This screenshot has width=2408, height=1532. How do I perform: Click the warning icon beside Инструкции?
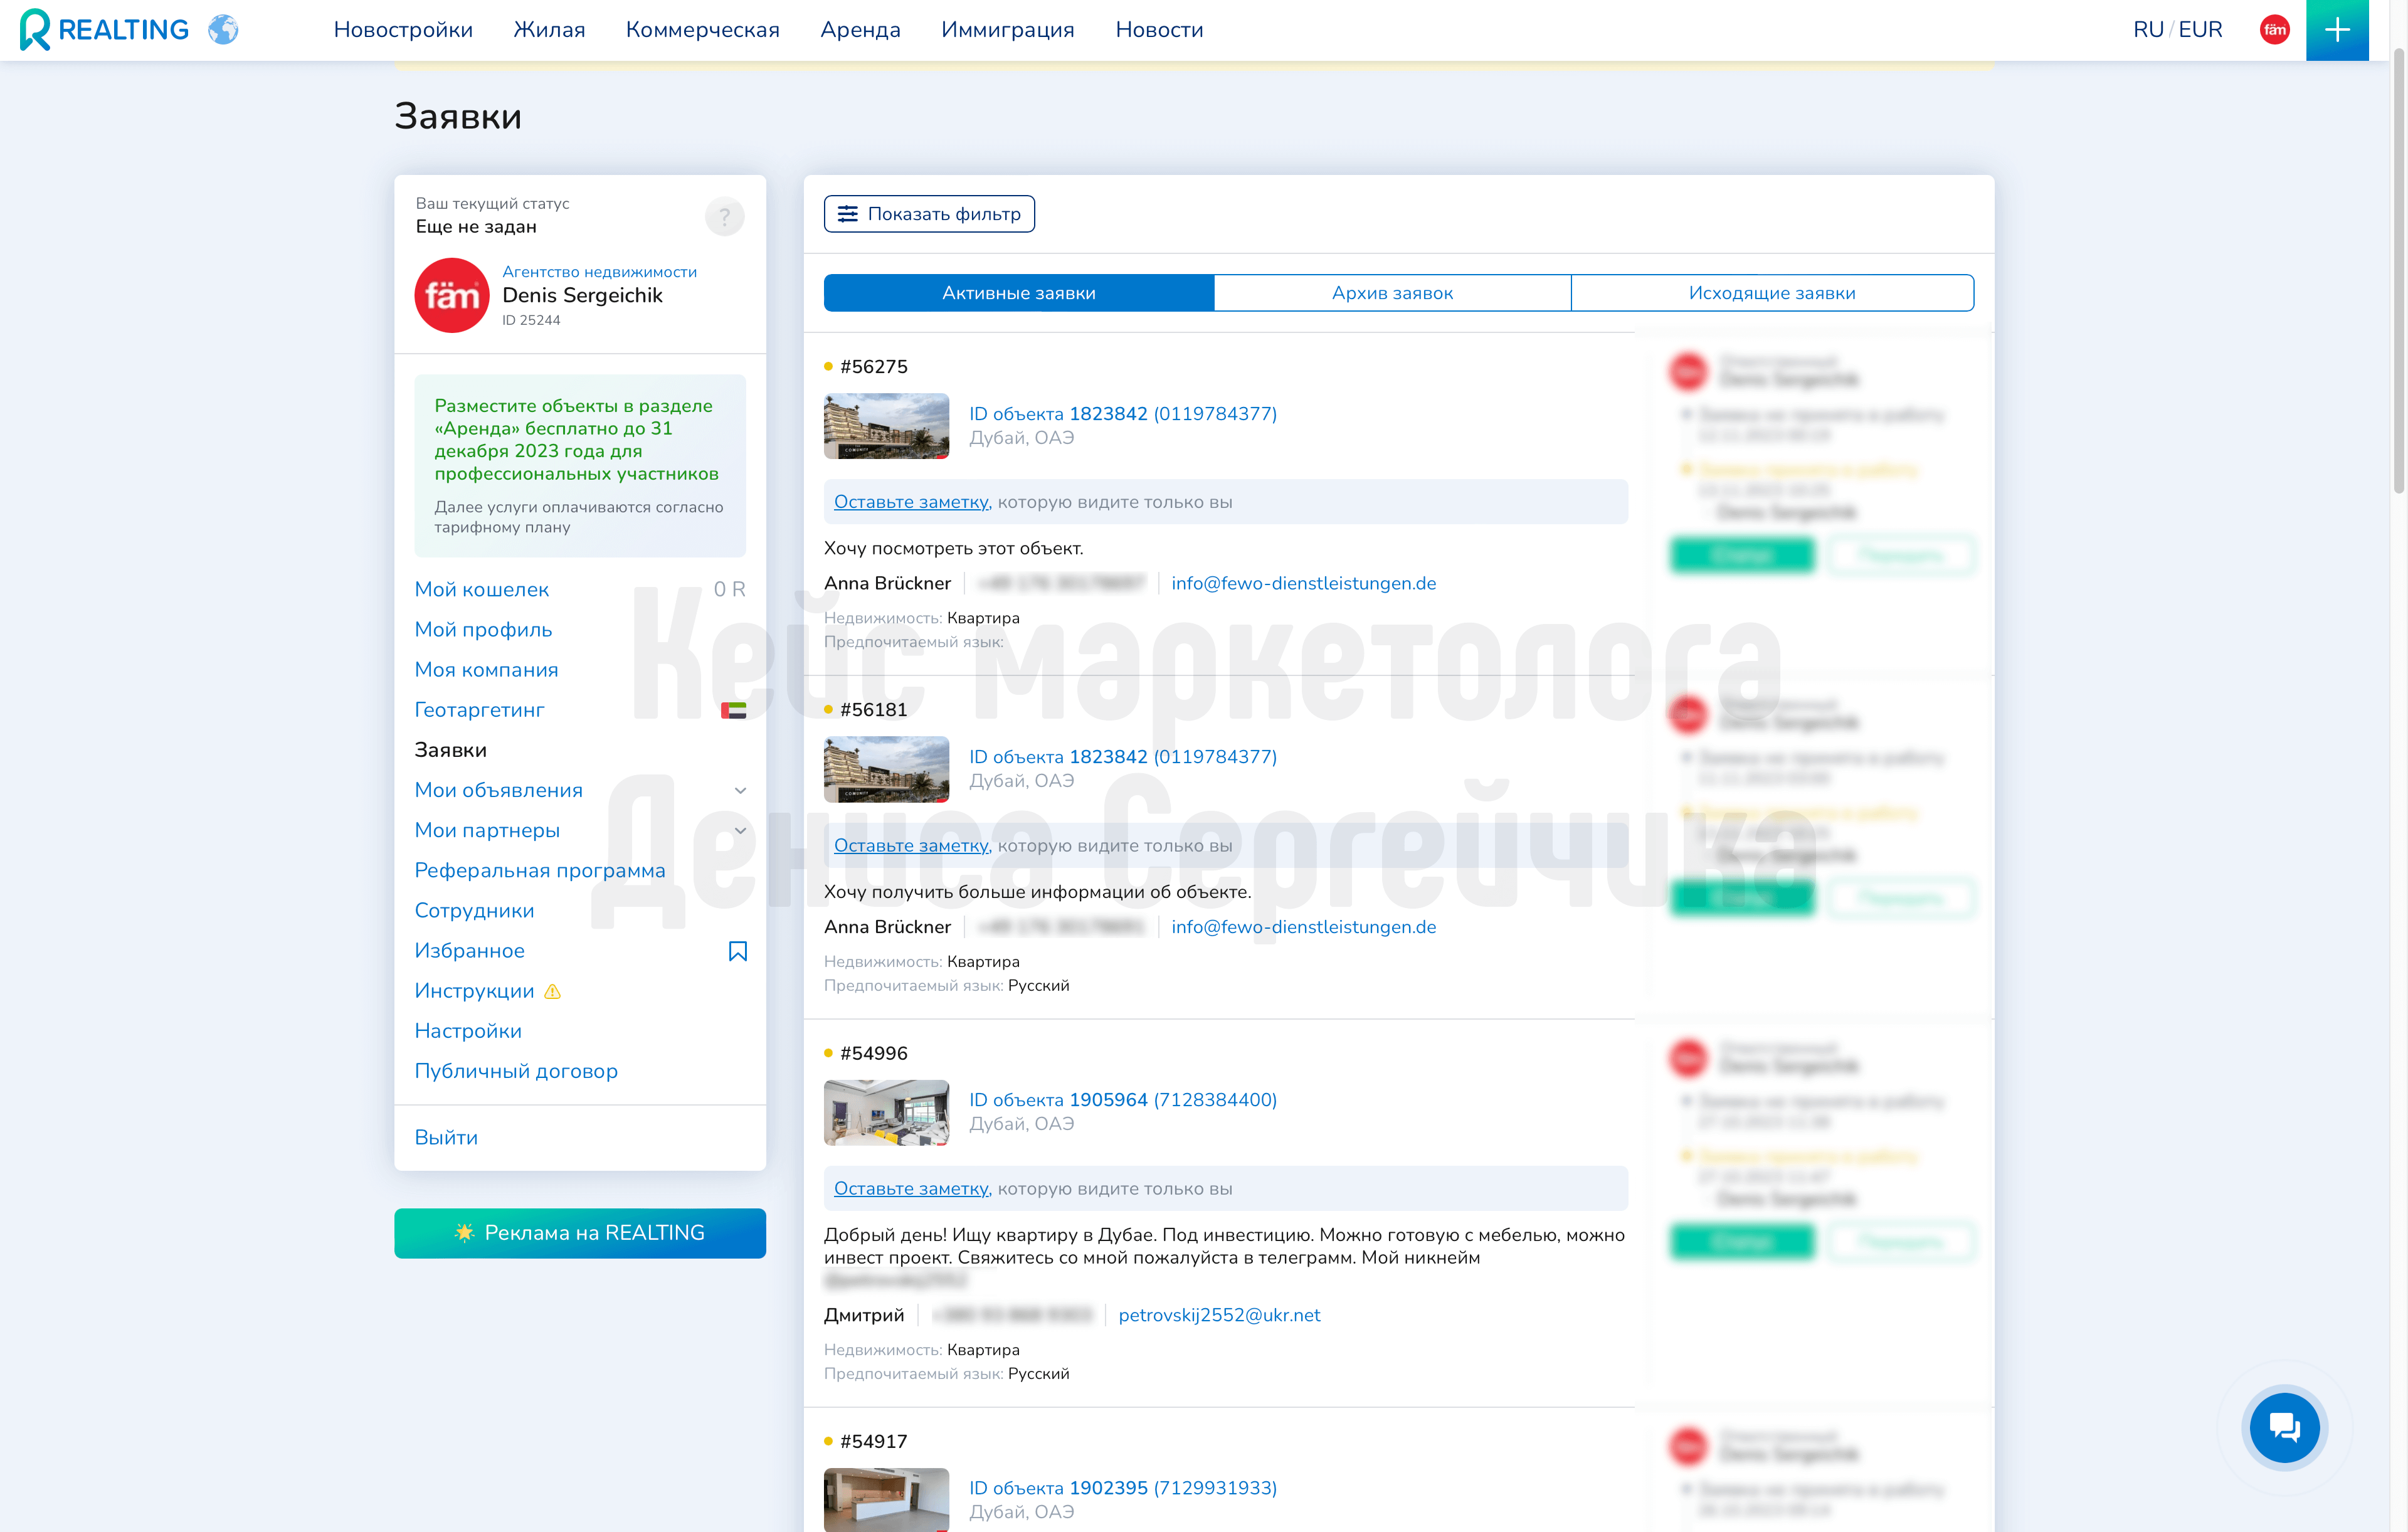pos(552,992)
